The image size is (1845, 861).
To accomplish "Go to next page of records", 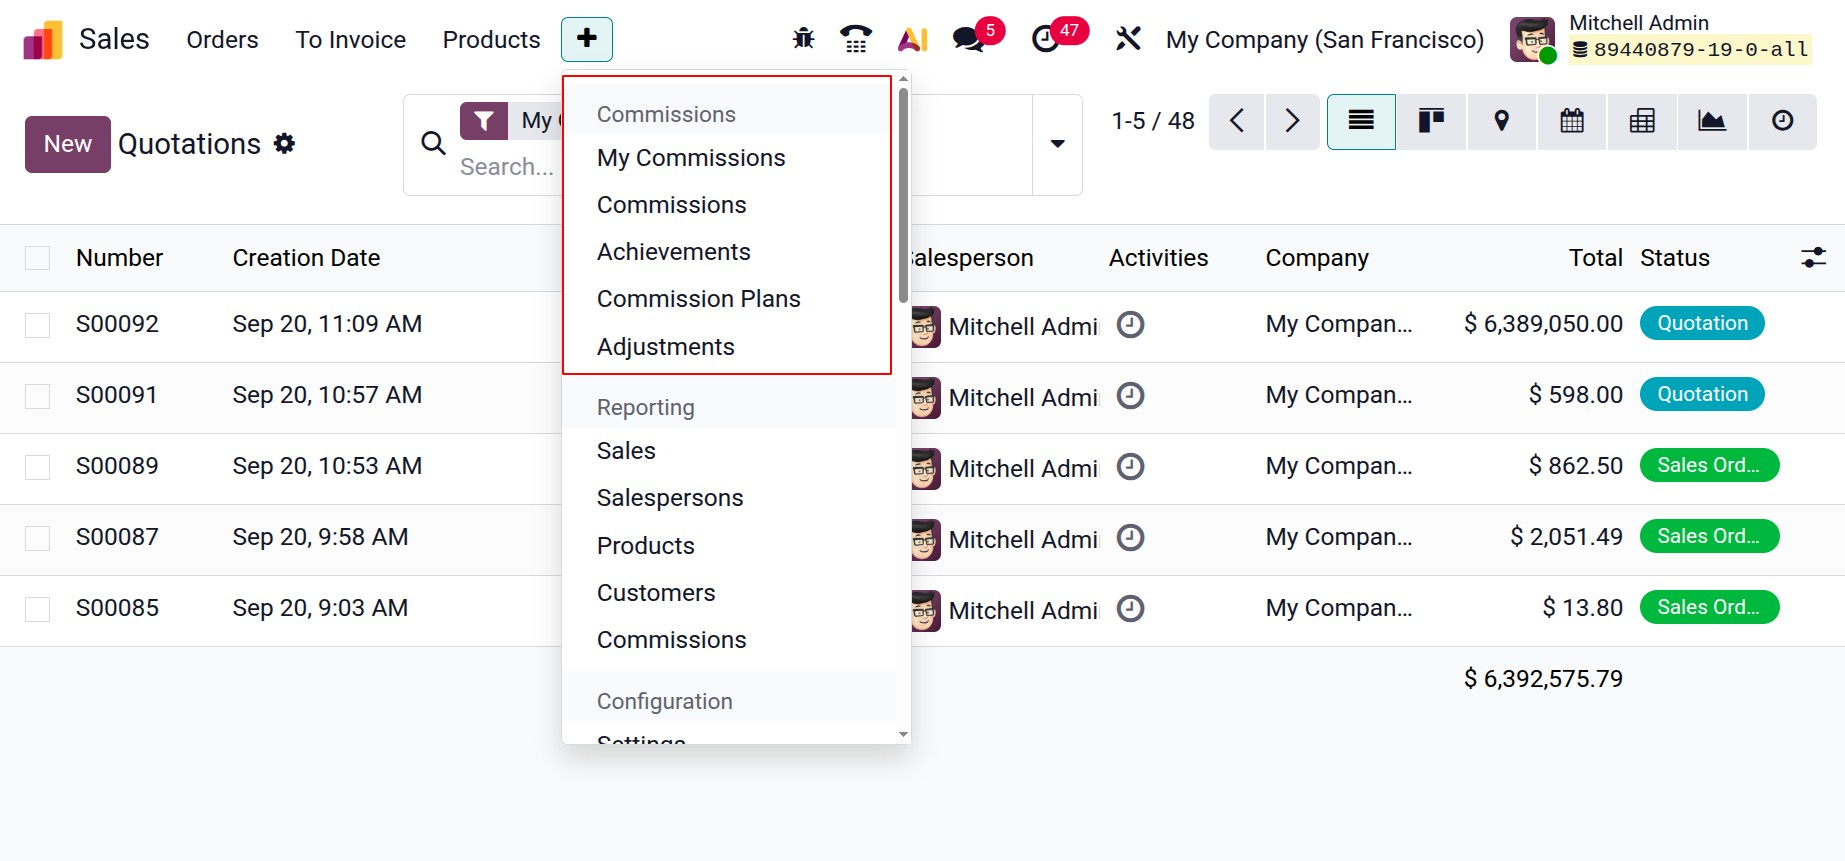I will coord(1292,121).
